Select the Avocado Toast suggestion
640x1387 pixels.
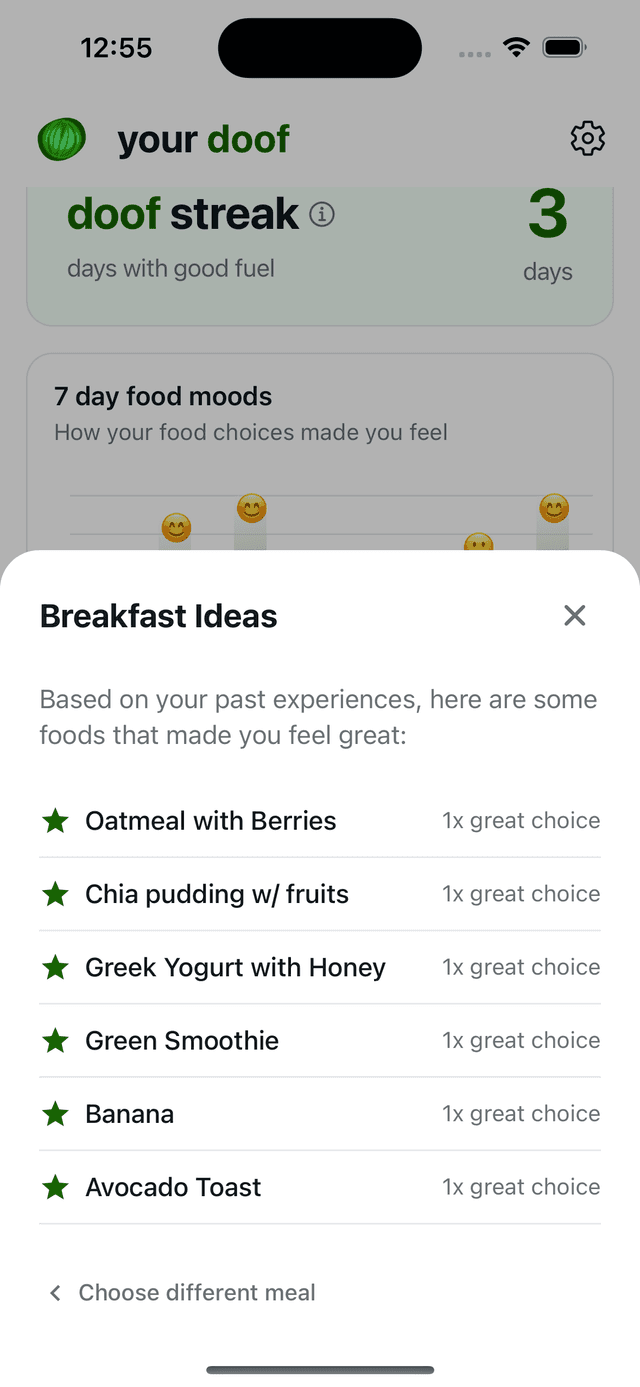[173, 1187]
